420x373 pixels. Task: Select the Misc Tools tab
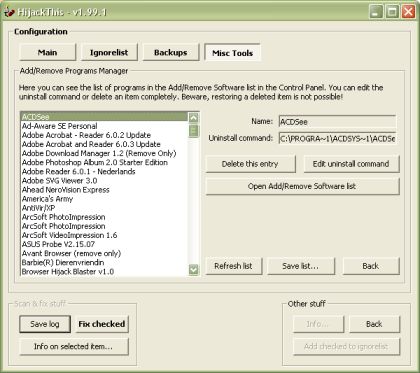tap(232, 53)
